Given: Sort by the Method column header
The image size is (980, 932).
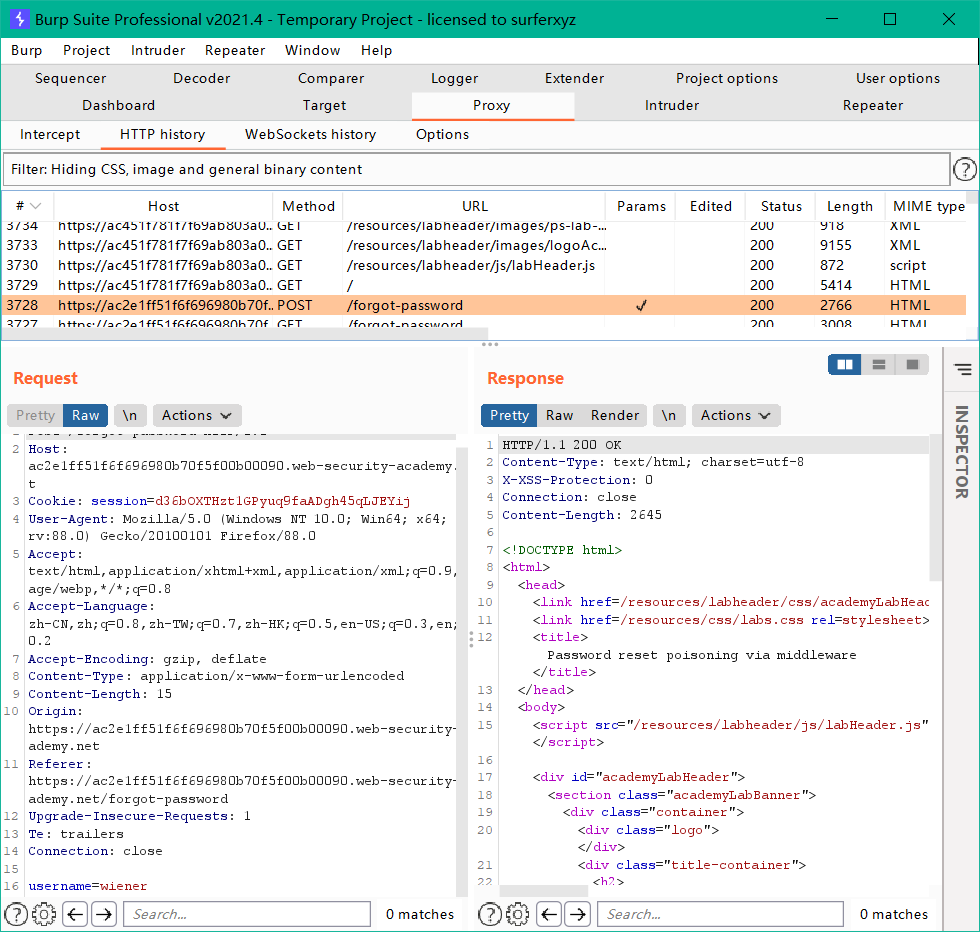Looking at the screenshot, I should click(x=308, y=206).
